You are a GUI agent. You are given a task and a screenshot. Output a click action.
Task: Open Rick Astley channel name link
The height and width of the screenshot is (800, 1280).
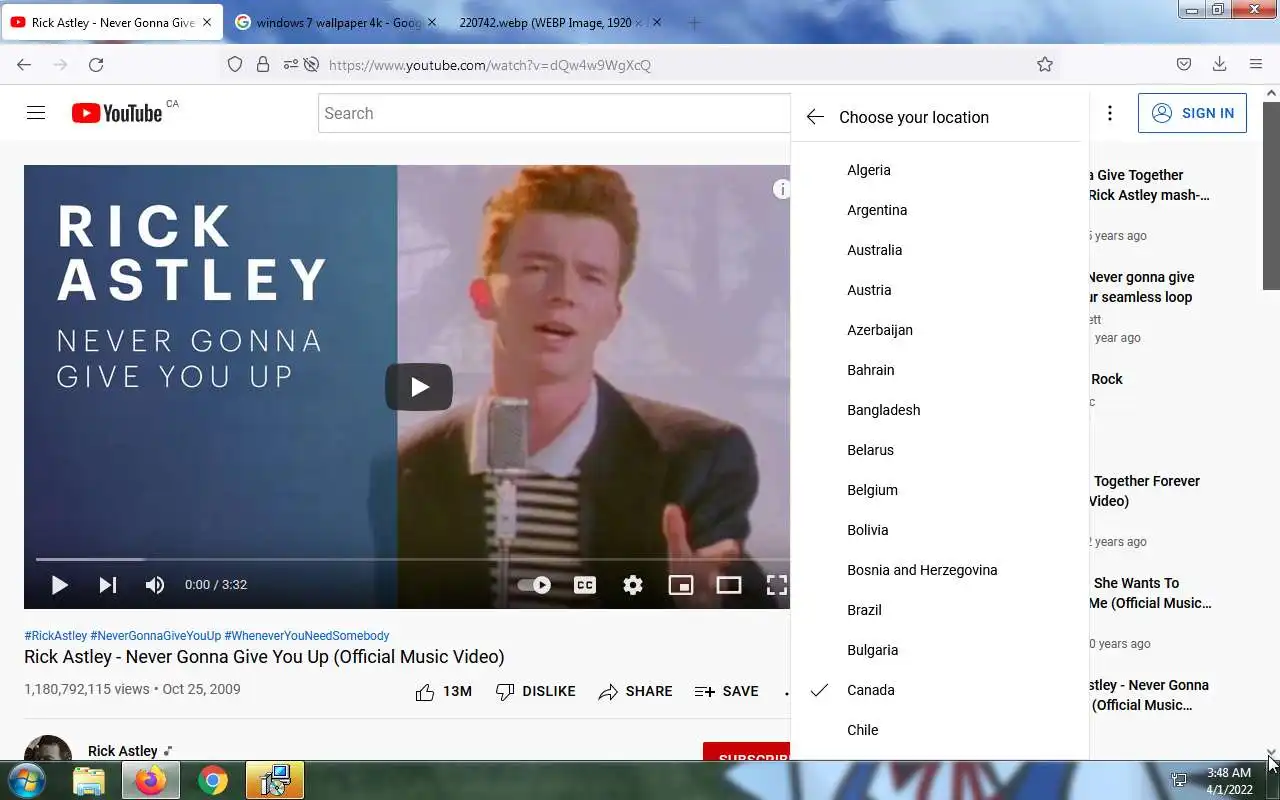point(123,751)
